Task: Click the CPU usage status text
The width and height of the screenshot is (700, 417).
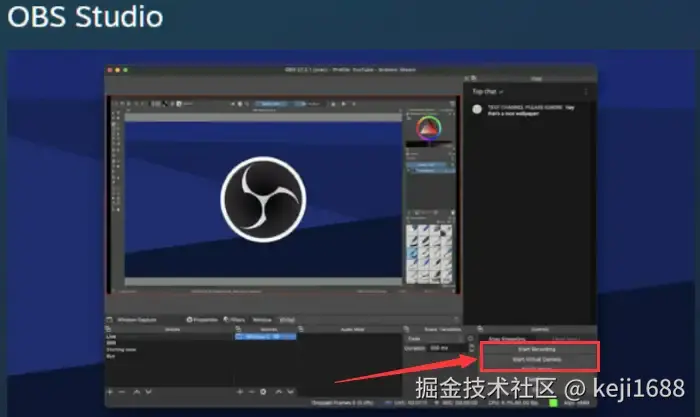Action: tap(513, 403)
